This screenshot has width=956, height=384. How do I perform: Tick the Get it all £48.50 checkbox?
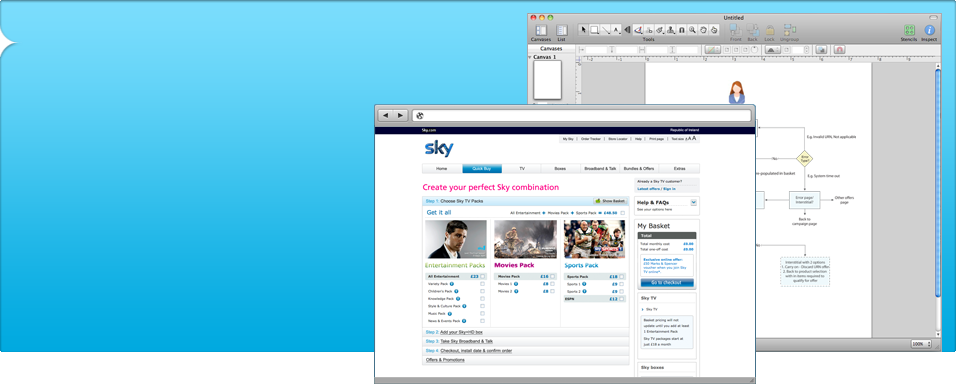(622, 213)
